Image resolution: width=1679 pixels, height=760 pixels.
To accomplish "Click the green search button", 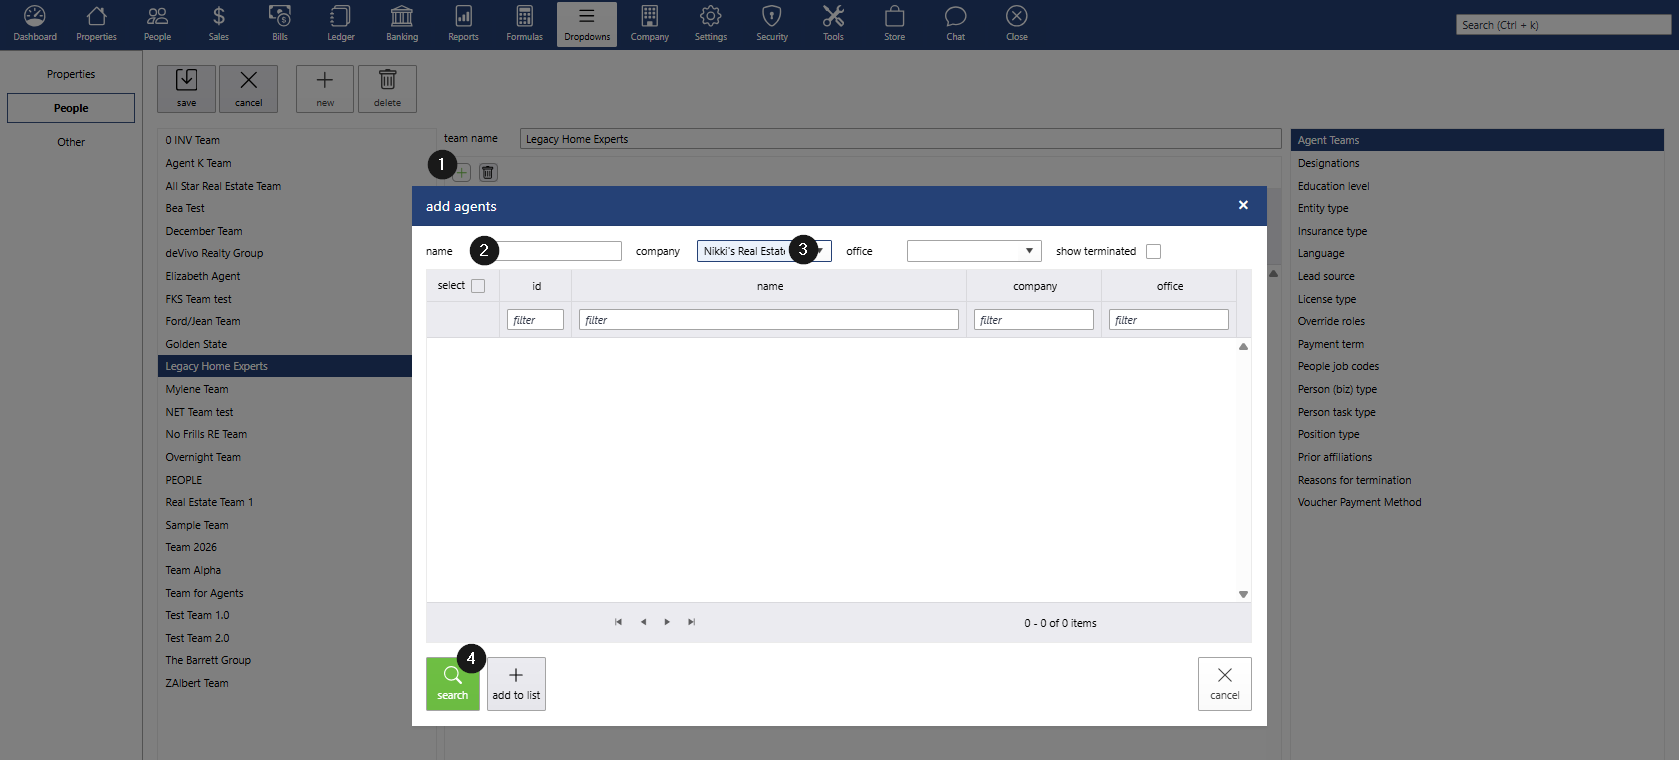I will [x=452, y=684].
